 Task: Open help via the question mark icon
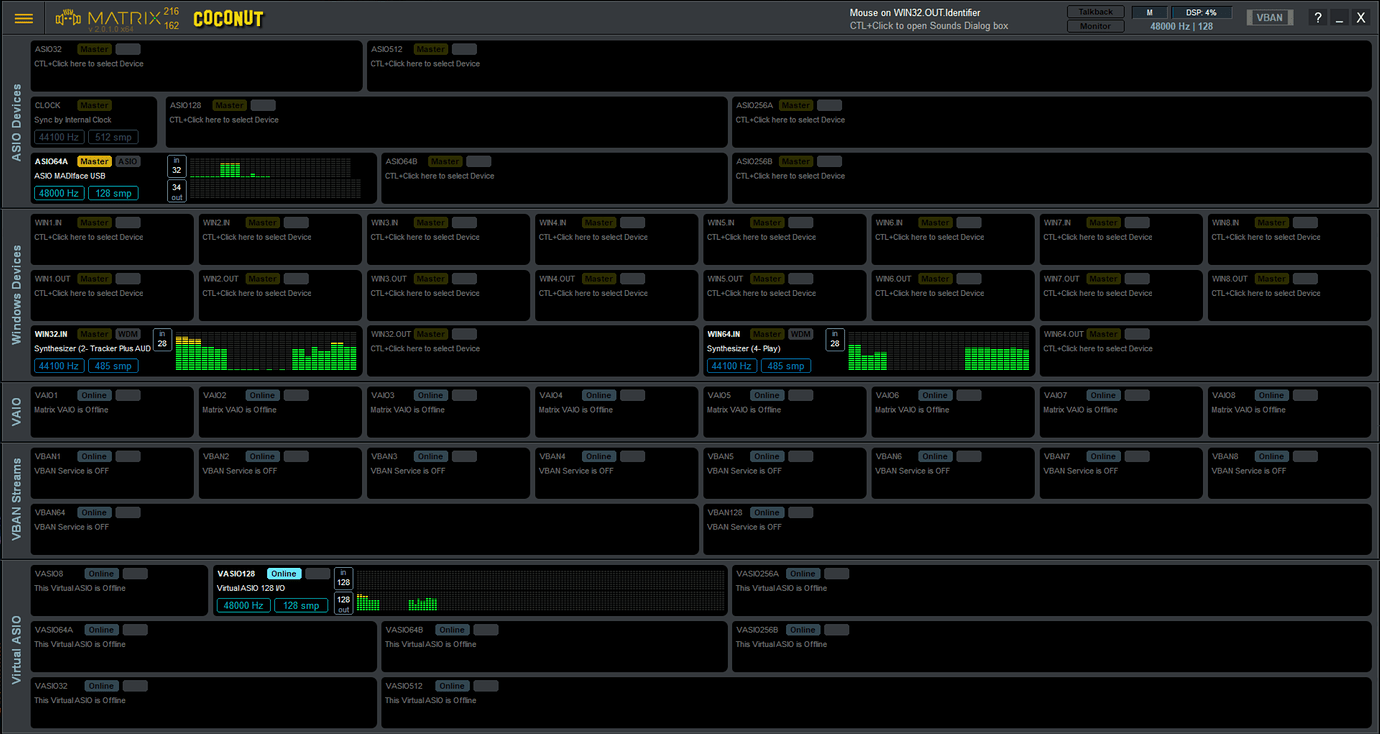1317,17
